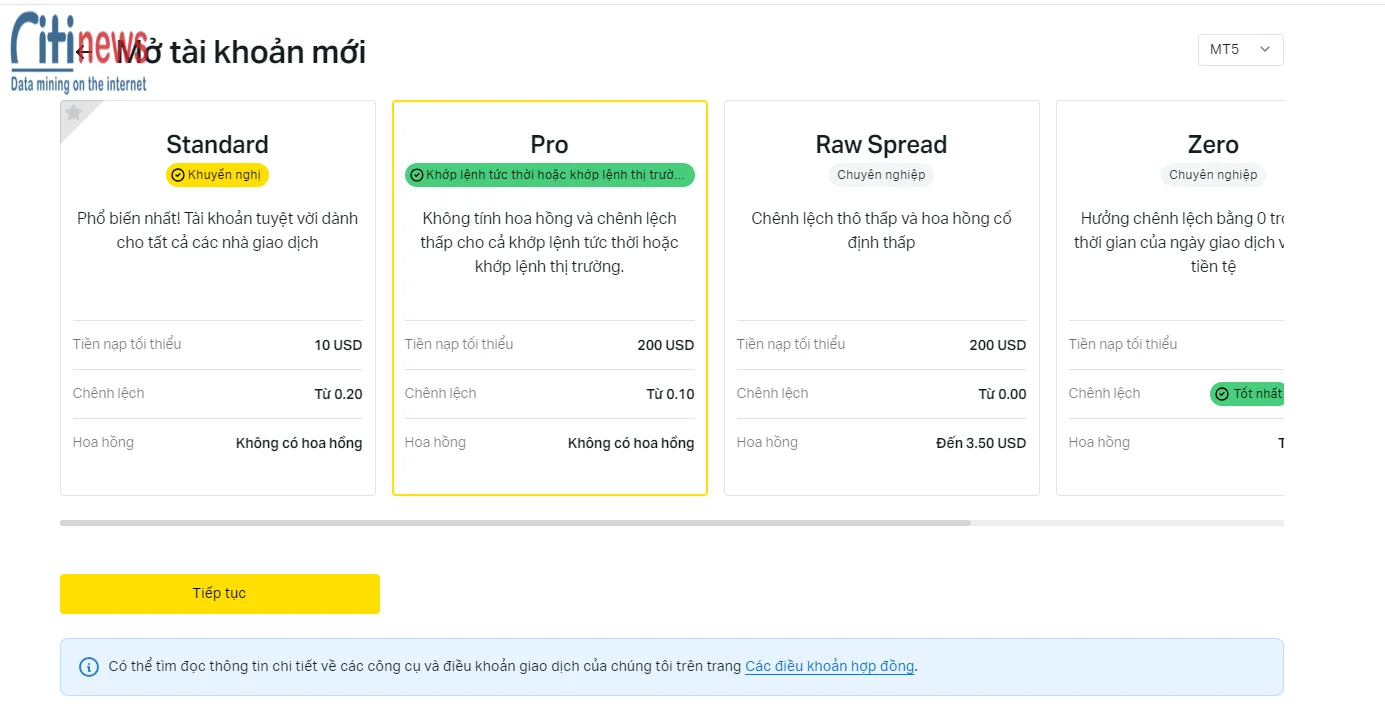The height and width of the screenshot is (710, 1385).
Task: Click the back arrow beside Mở tài khoản mới
Action: [85, 52]
